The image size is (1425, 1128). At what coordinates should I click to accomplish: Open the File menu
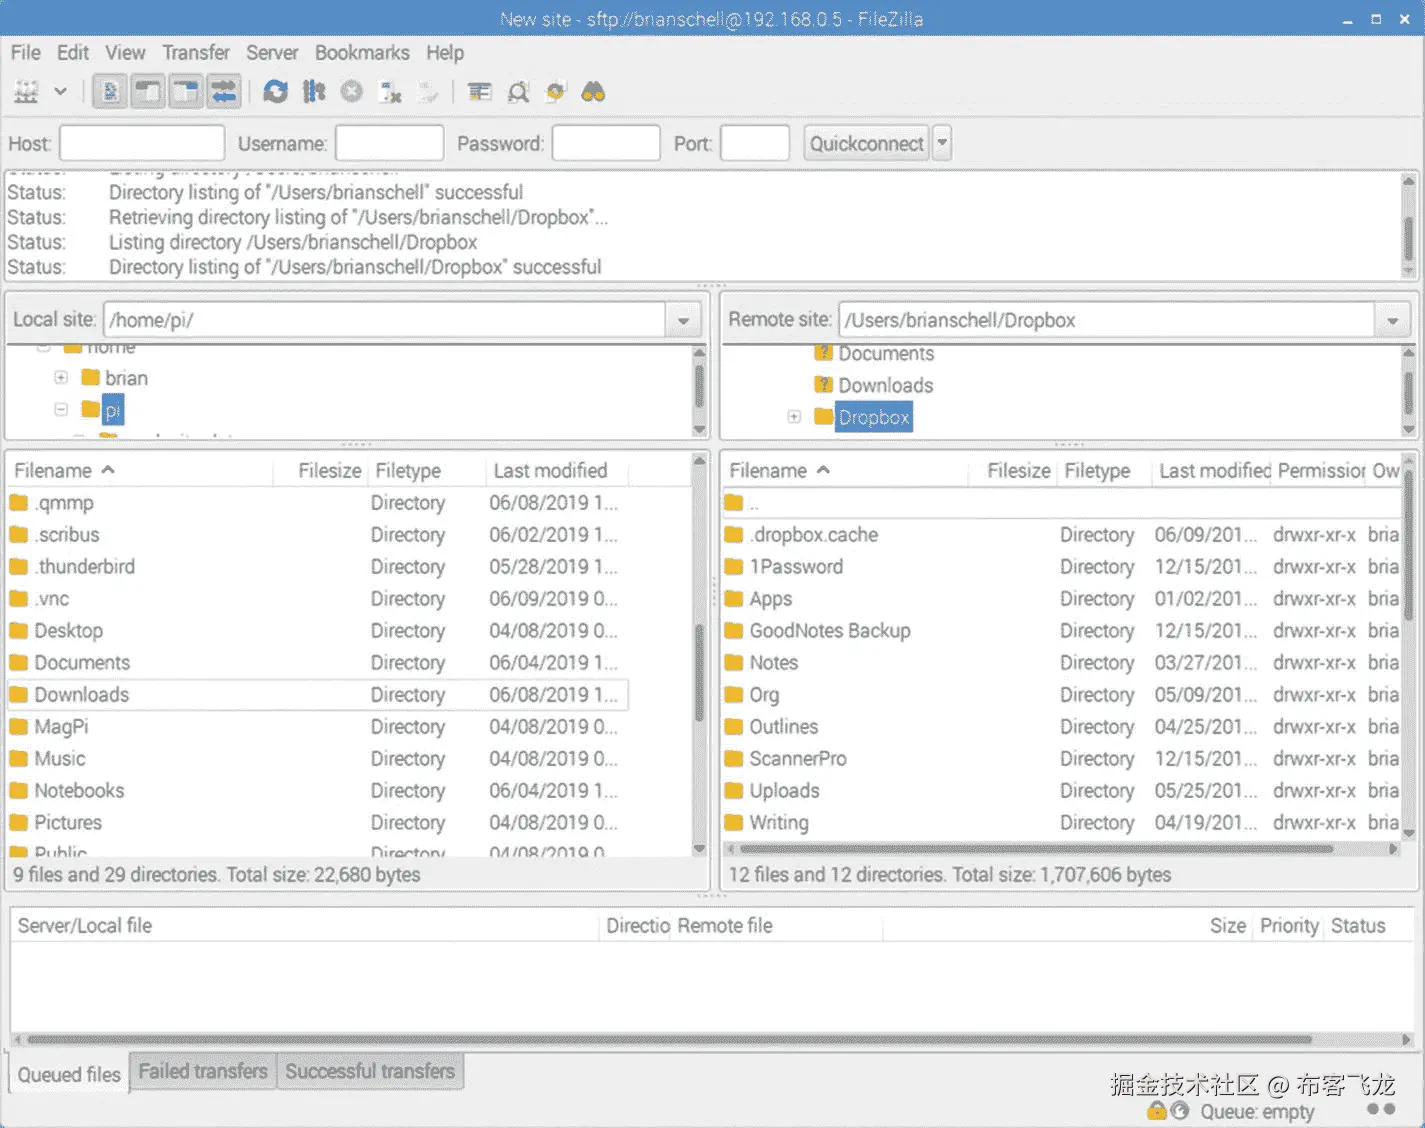[x=26, y=53]
